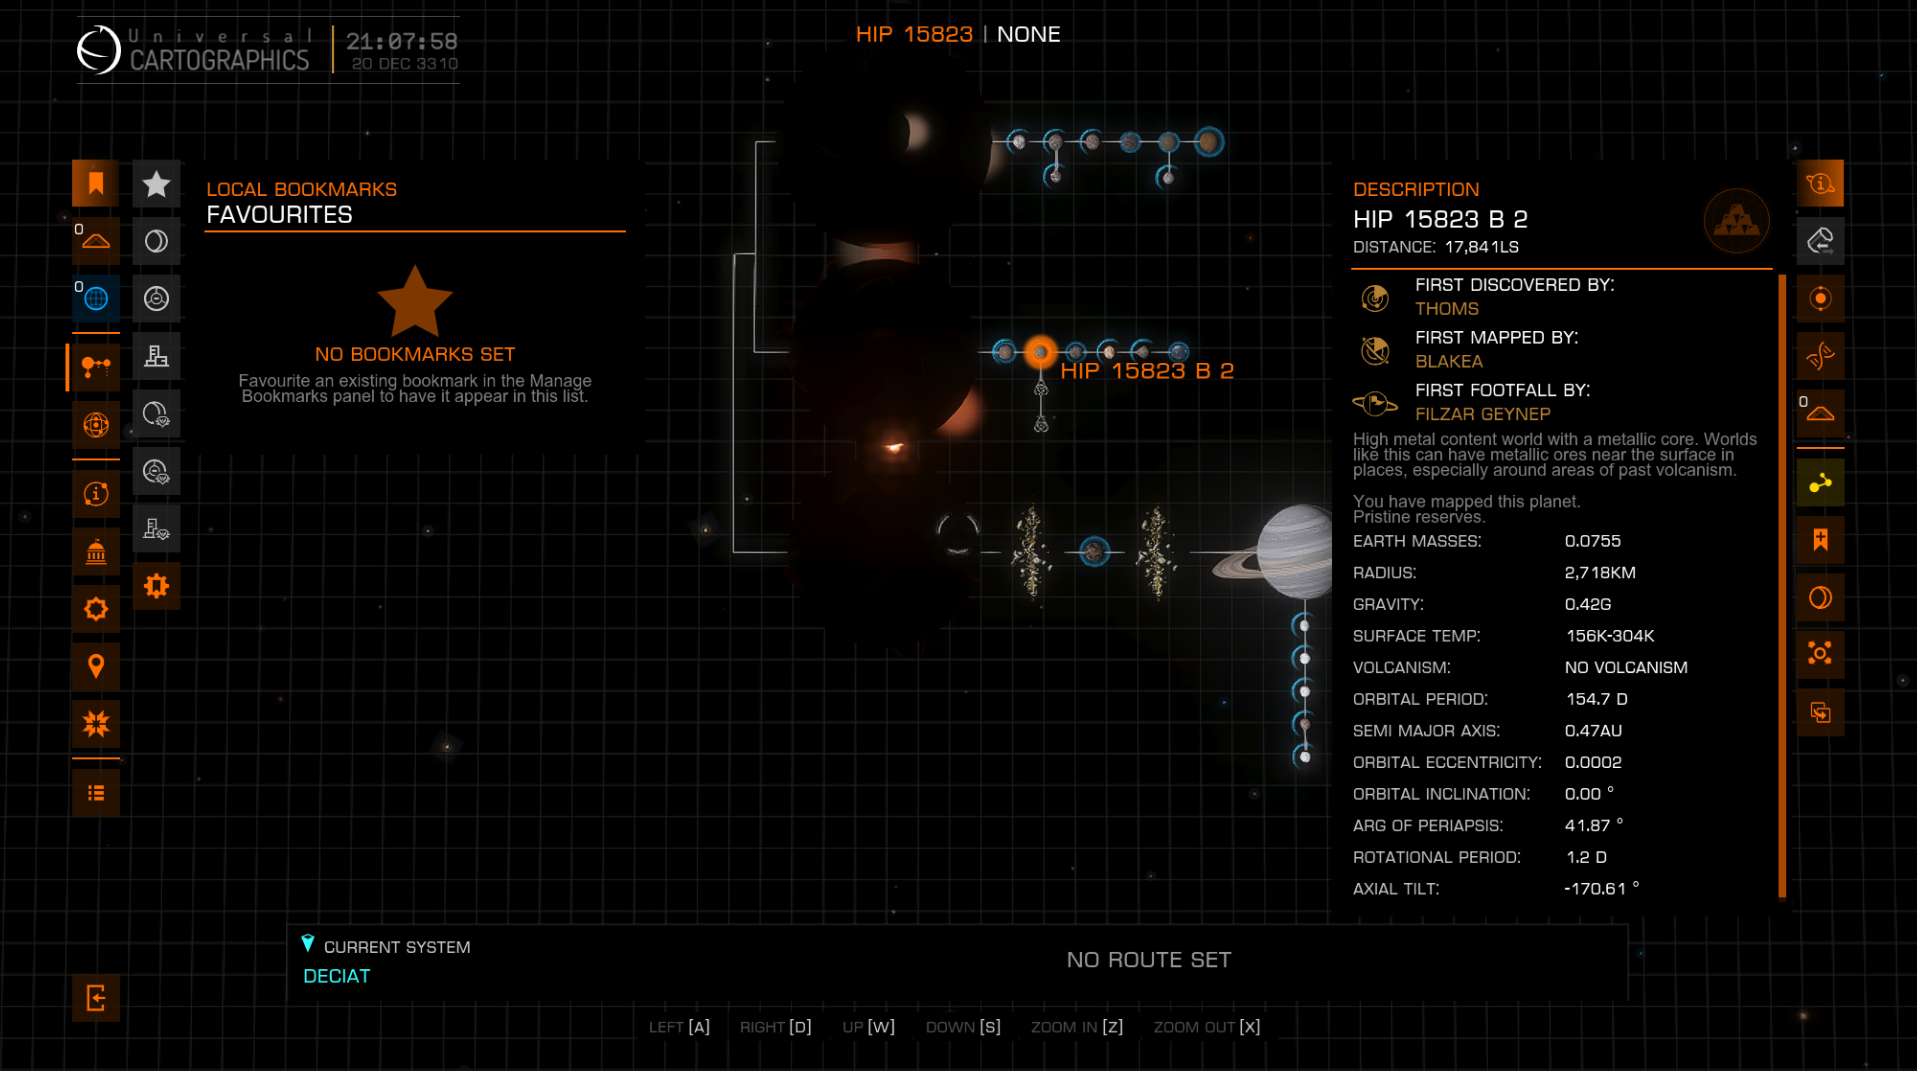The width and height of the screenshot is (1917, 1071).
Task: Click the exit map icon
Action: (96, 998)
